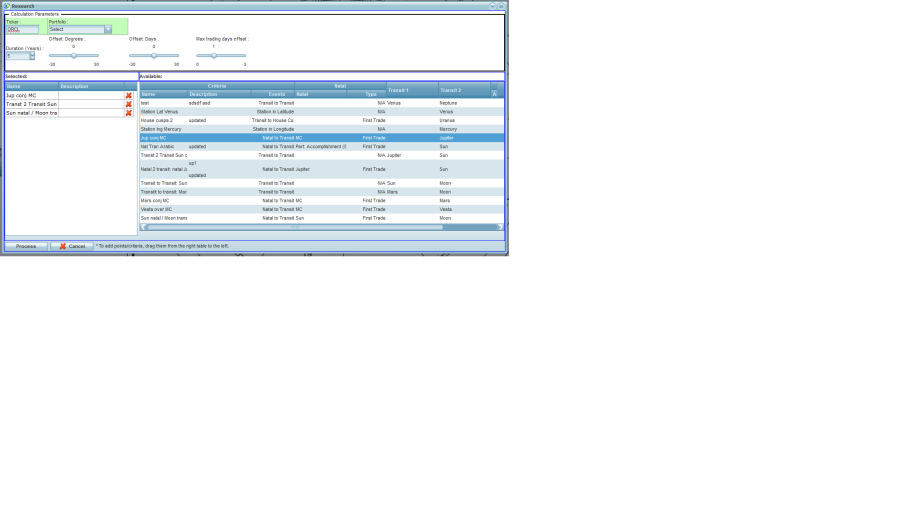
Task: Click the Offset: Days slider handle
Action: pos(153,56)
